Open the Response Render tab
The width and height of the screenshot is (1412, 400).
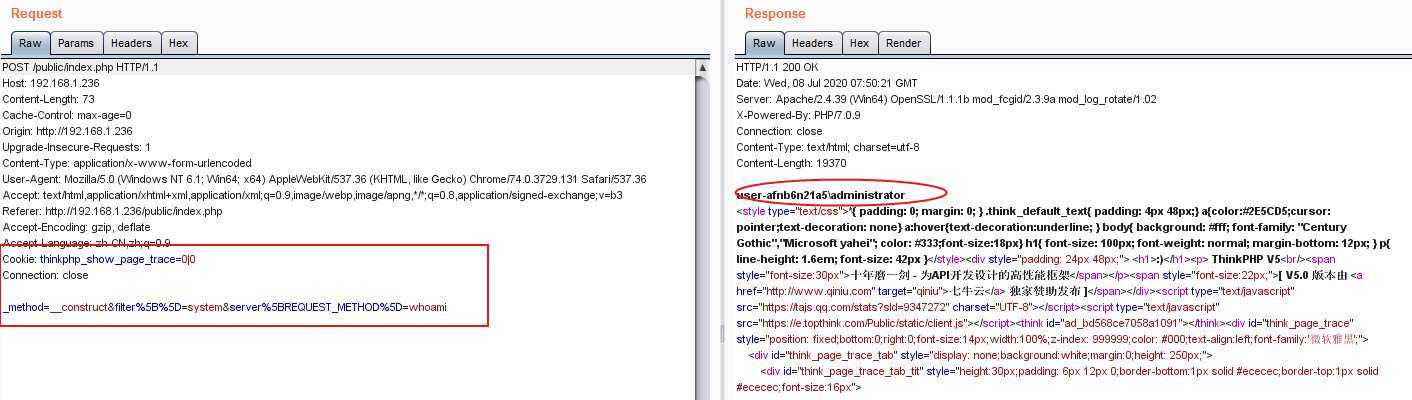[904, 43]
